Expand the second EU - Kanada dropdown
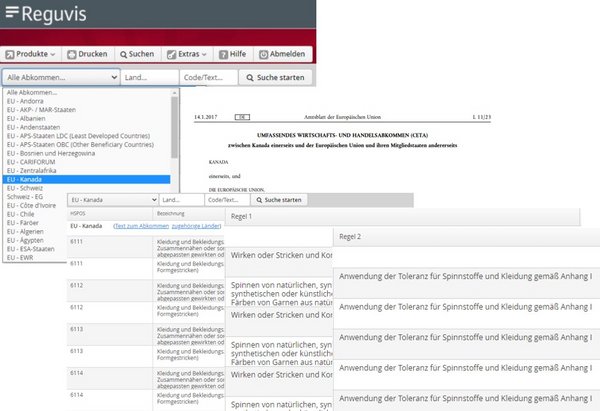Image resolution: width=600 pixels, height=411 pixels. click(113, 200)
